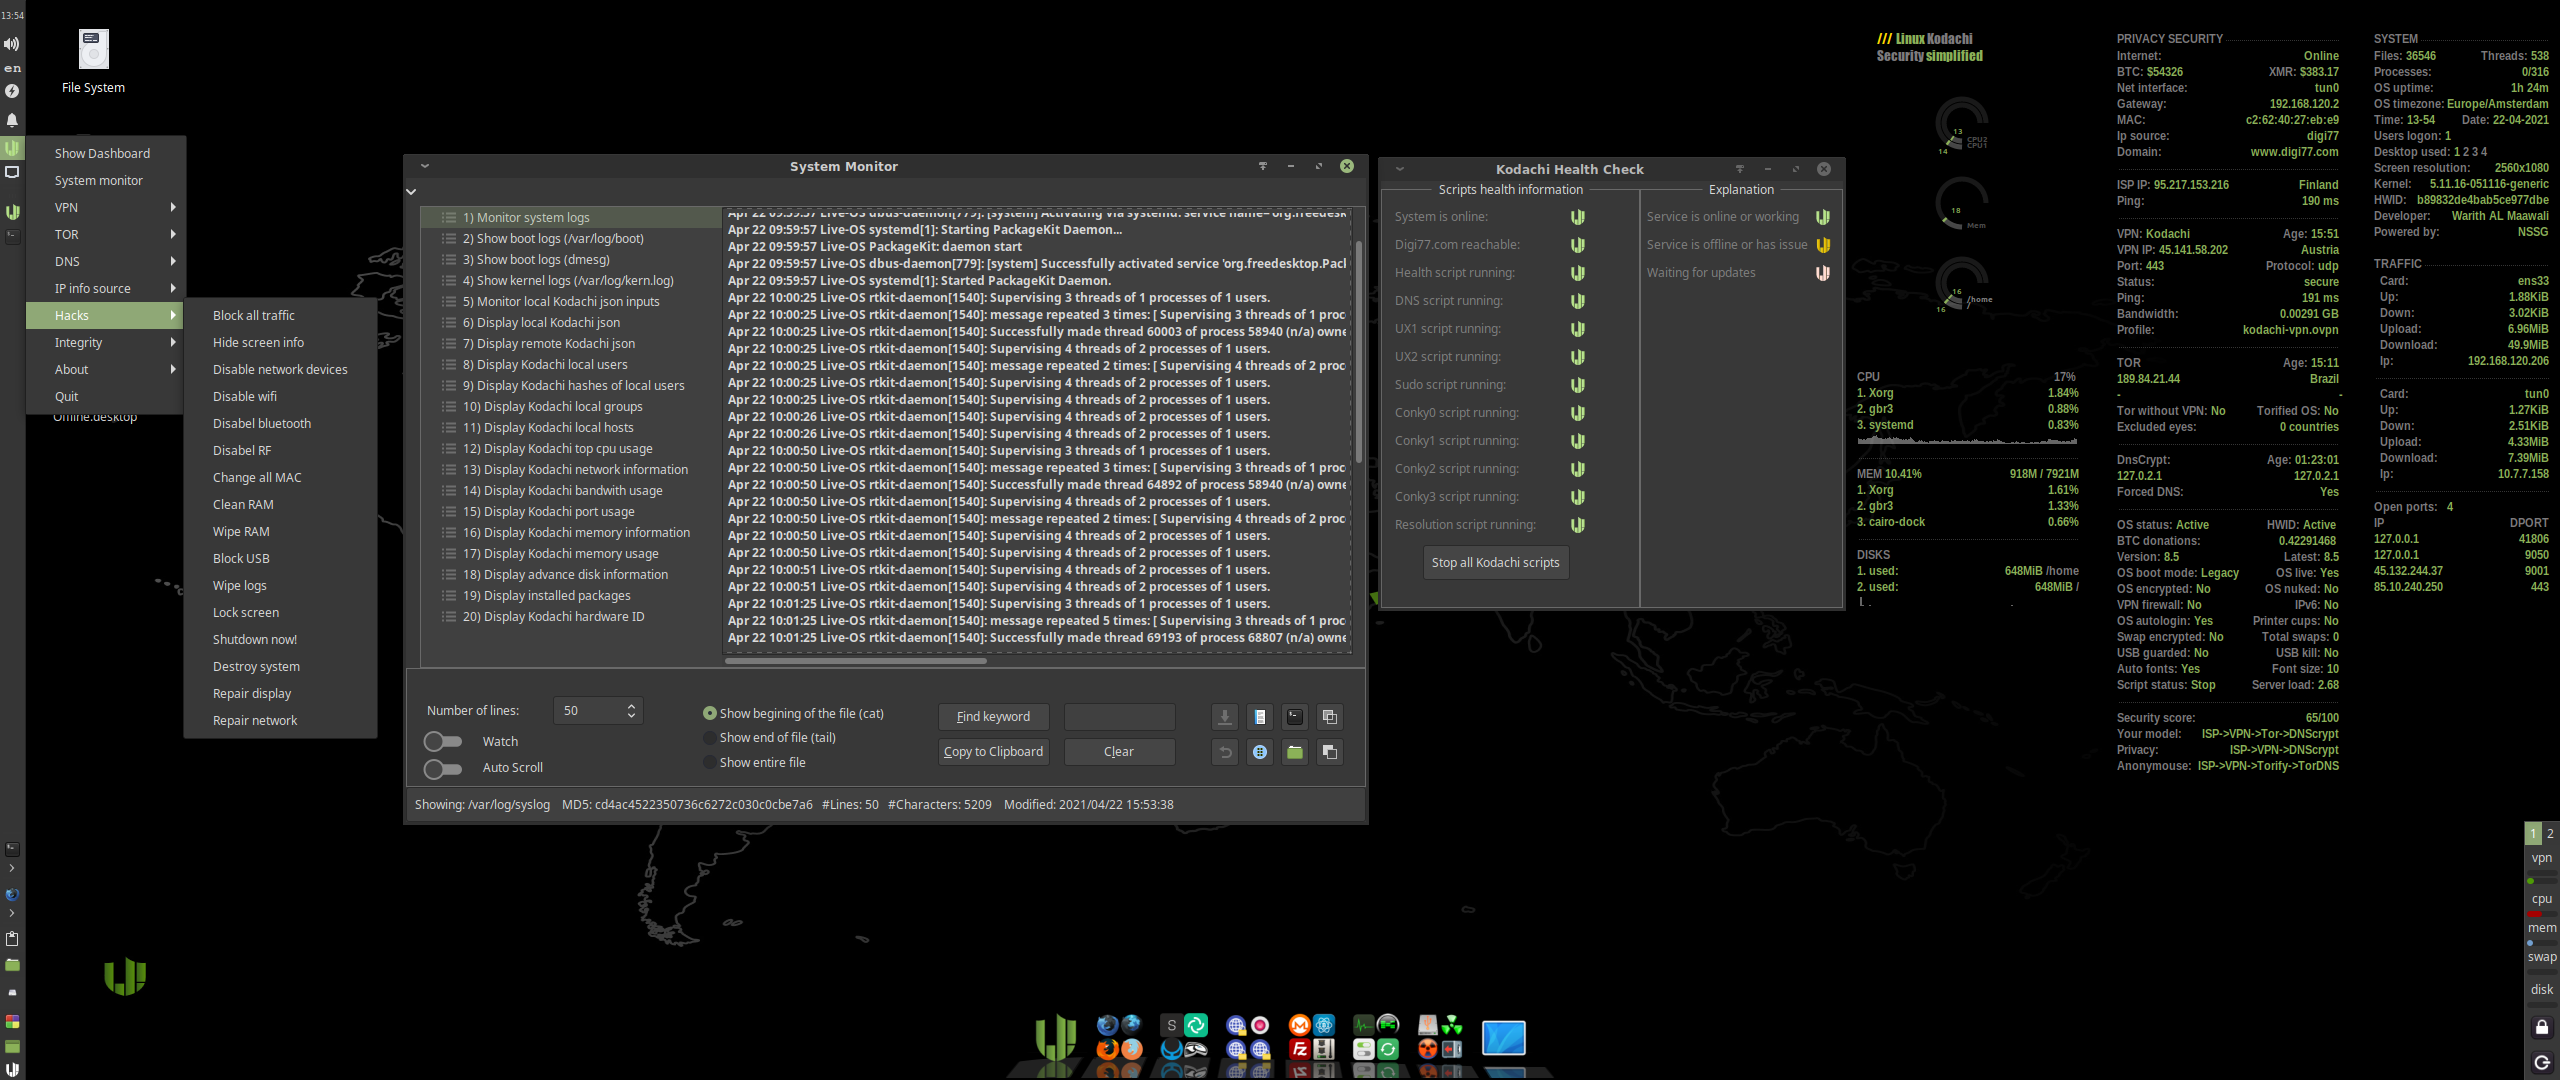Click the green refresh sync dock icon

tap(1388, 1049)
